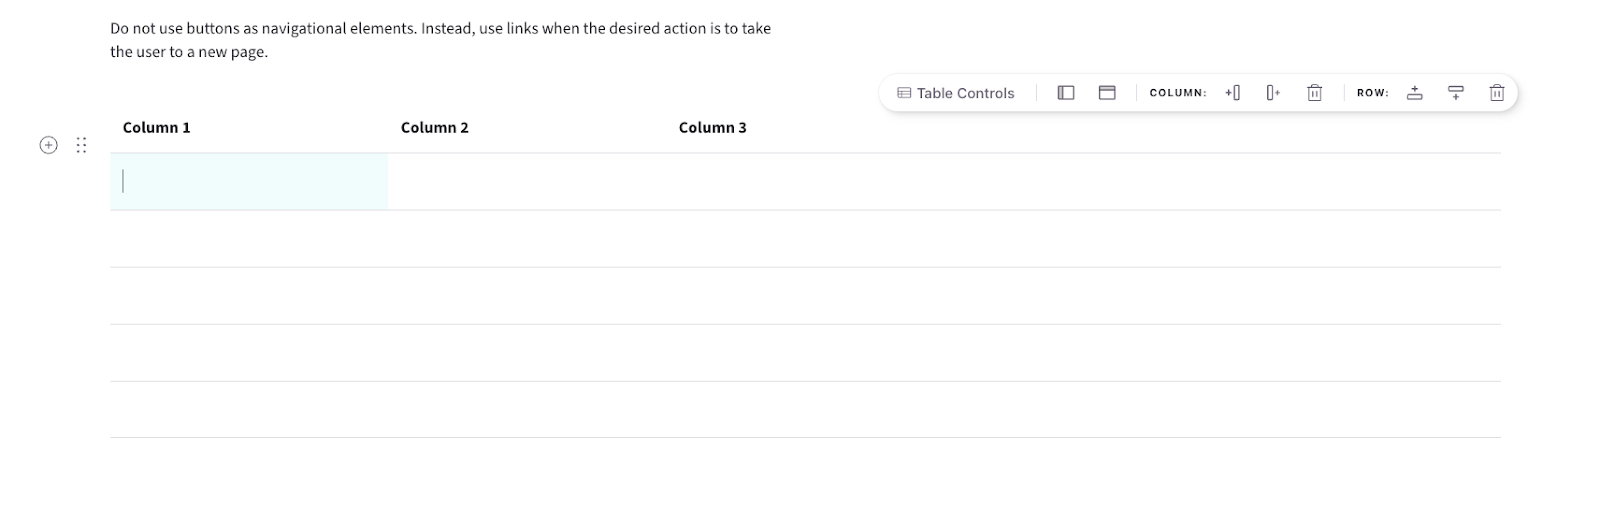Click the Table Controls label
Image resolution: width=1600 pixels, height=509 pixels.
(x=965, y=93)
